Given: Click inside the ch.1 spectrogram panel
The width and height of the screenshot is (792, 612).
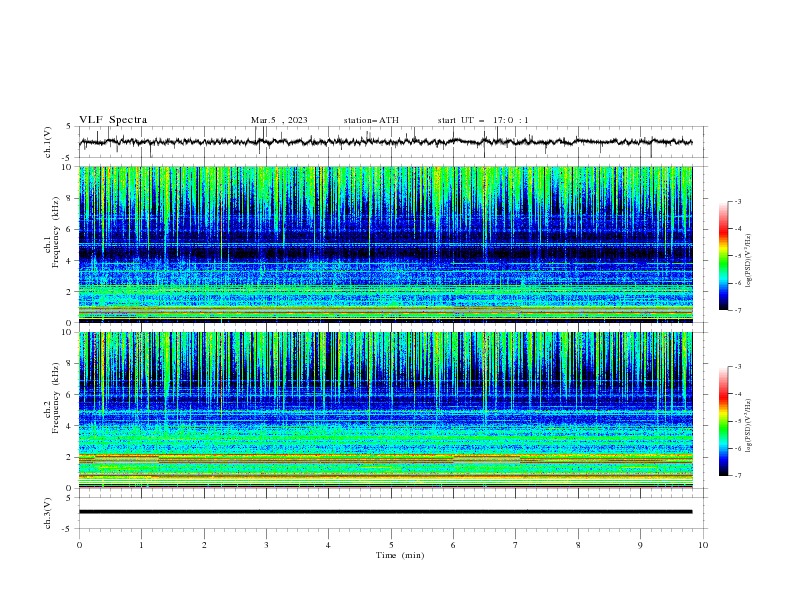Looking at the screenshot, I should point(385,244).
